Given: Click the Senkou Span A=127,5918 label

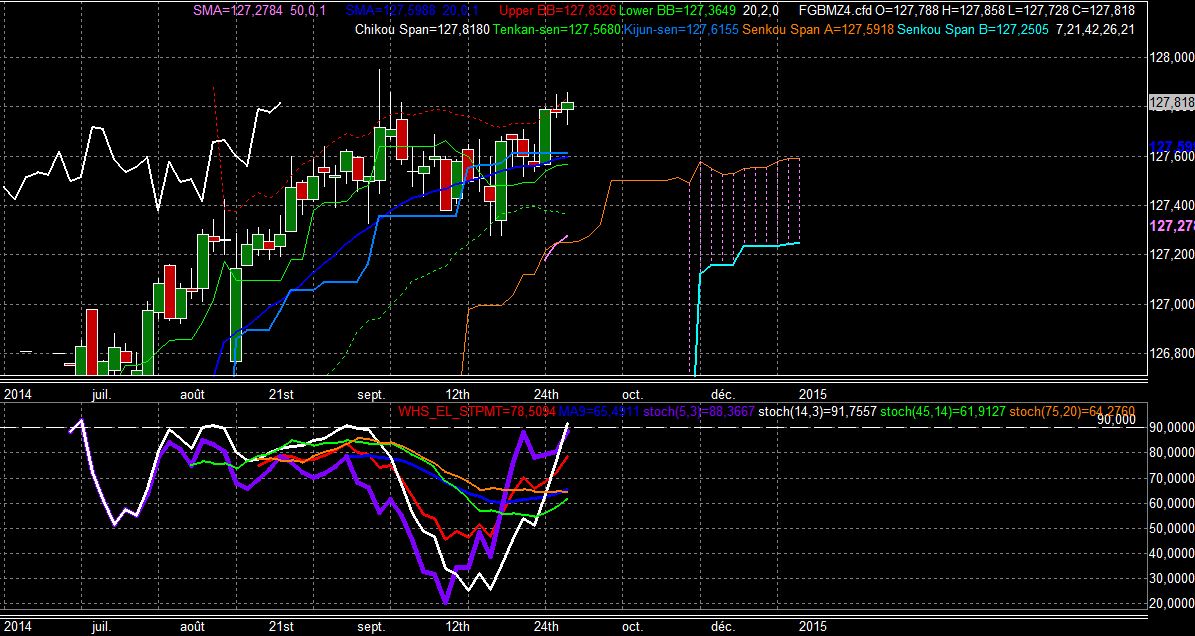Looking at the screenshot, I should (x=819, y=30).
